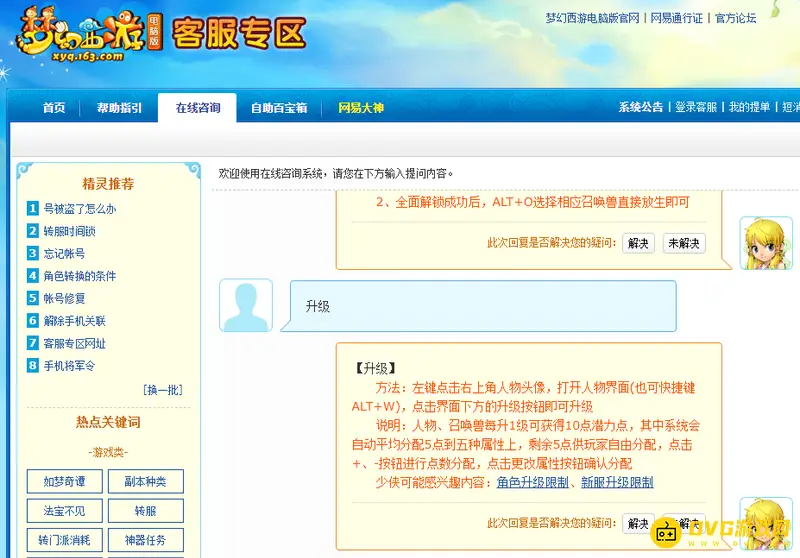Click number 2 badge beside 转服时间锁
Viewport: 800px width, 558px height.
[33, 231]
